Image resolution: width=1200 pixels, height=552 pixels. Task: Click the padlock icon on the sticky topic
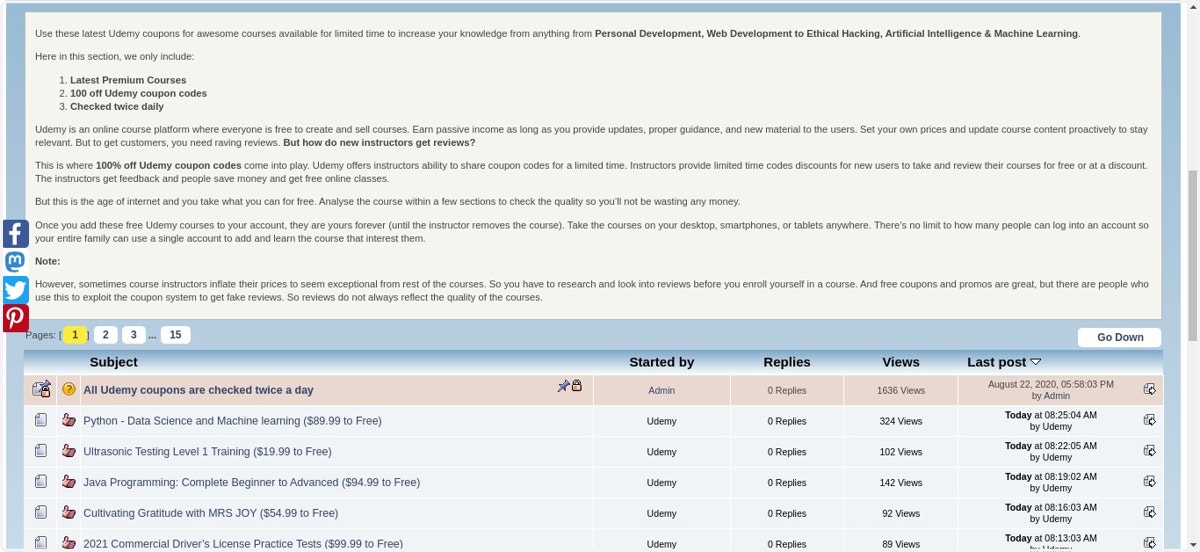576,385
